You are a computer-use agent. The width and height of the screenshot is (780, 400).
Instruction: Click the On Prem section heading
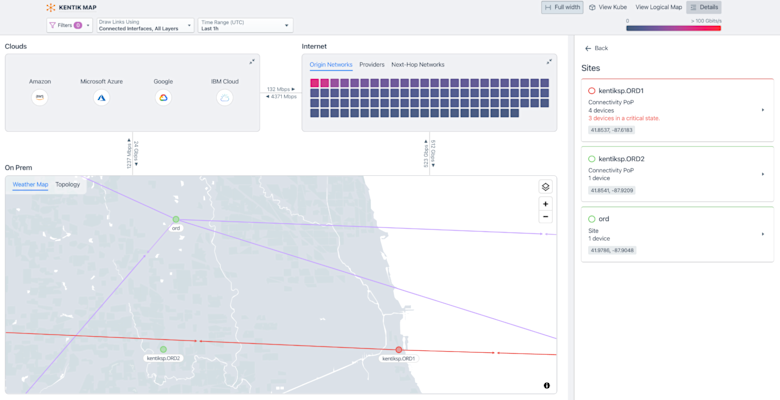18,168
